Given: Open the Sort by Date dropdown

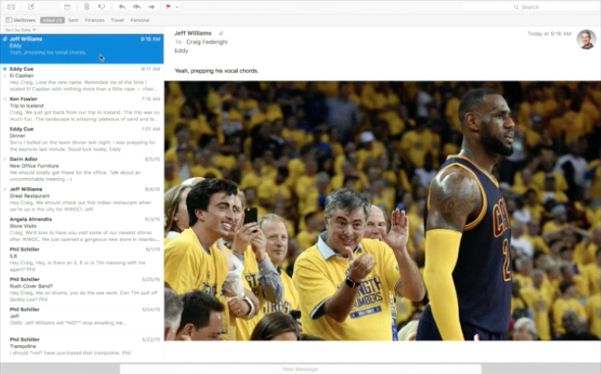Looking at the screenshot, I should [21, 30].
